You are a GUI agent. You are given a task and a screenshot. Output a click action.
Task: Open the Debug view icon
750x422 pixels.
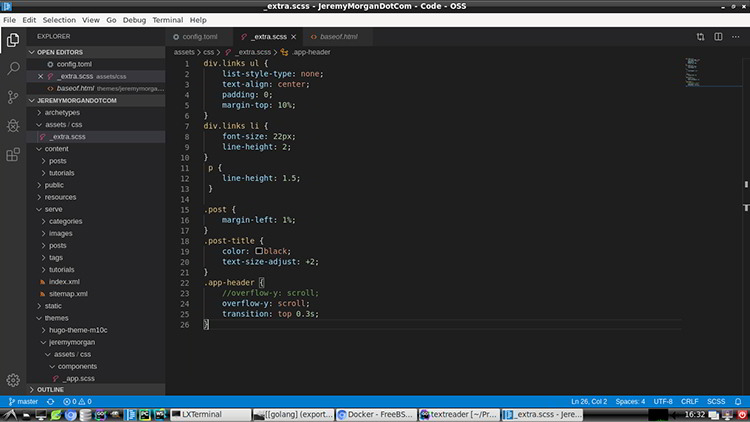pos(13,126)
